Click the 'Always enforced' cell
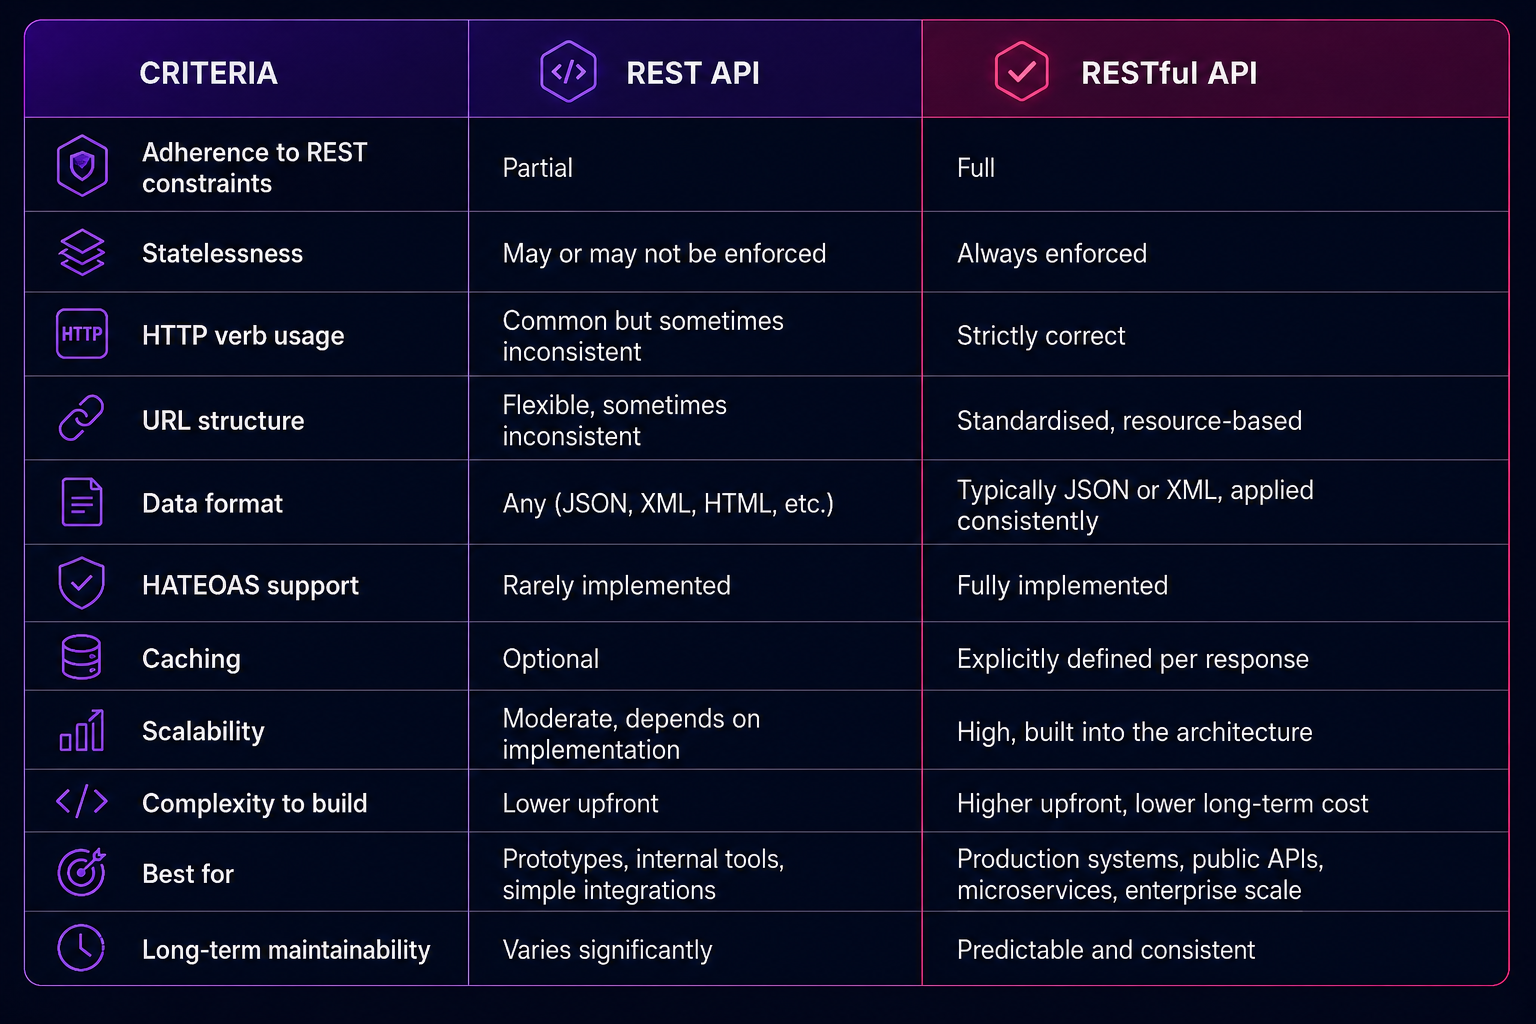Image resolution: width=1536 pixels, height=1024 pixels. pos(1052,254)
